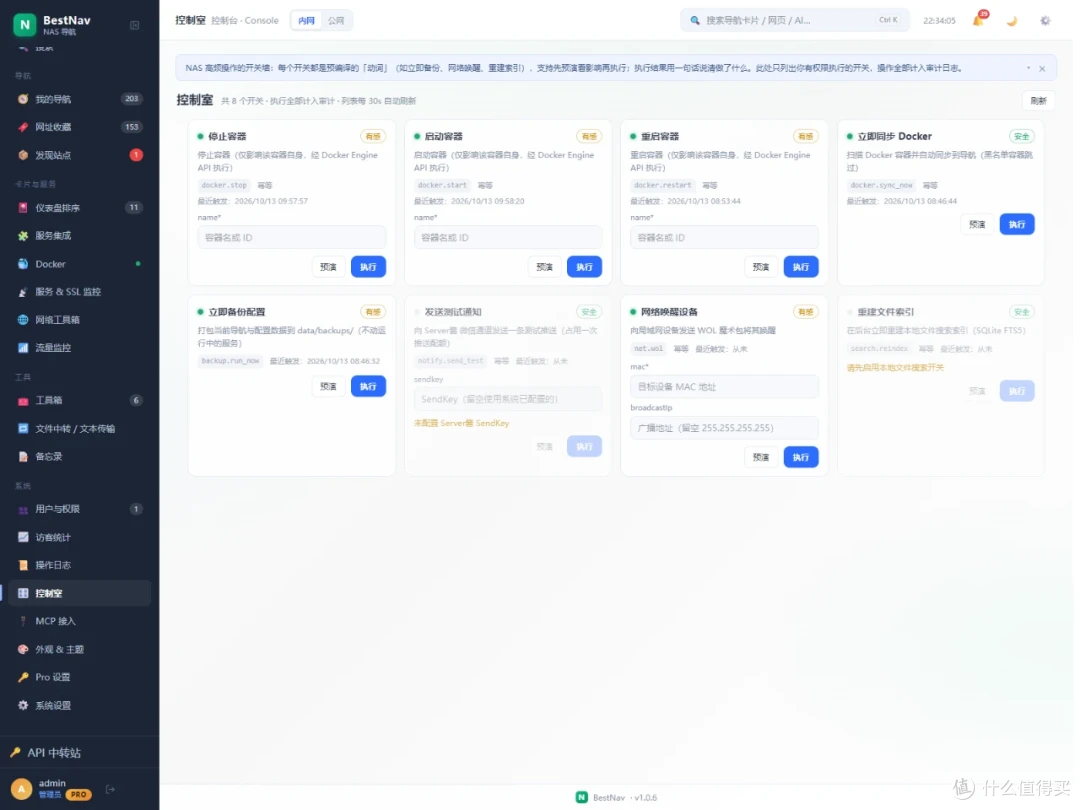Click the docker.stop code tag
Screen dimensions: 1080x810
(224, 185)
